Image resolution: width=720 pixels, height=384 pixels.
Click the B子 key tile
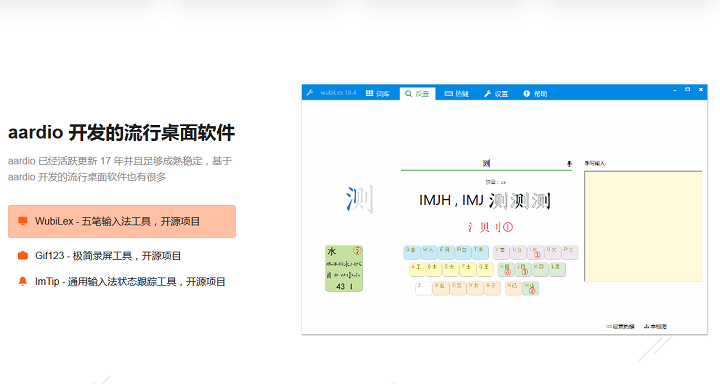[x=492, y=288]
